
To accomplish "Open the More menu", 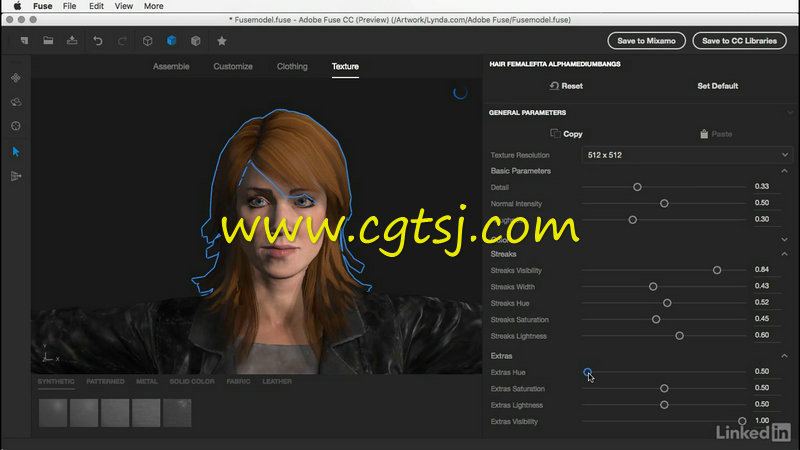I will [154, 6].
